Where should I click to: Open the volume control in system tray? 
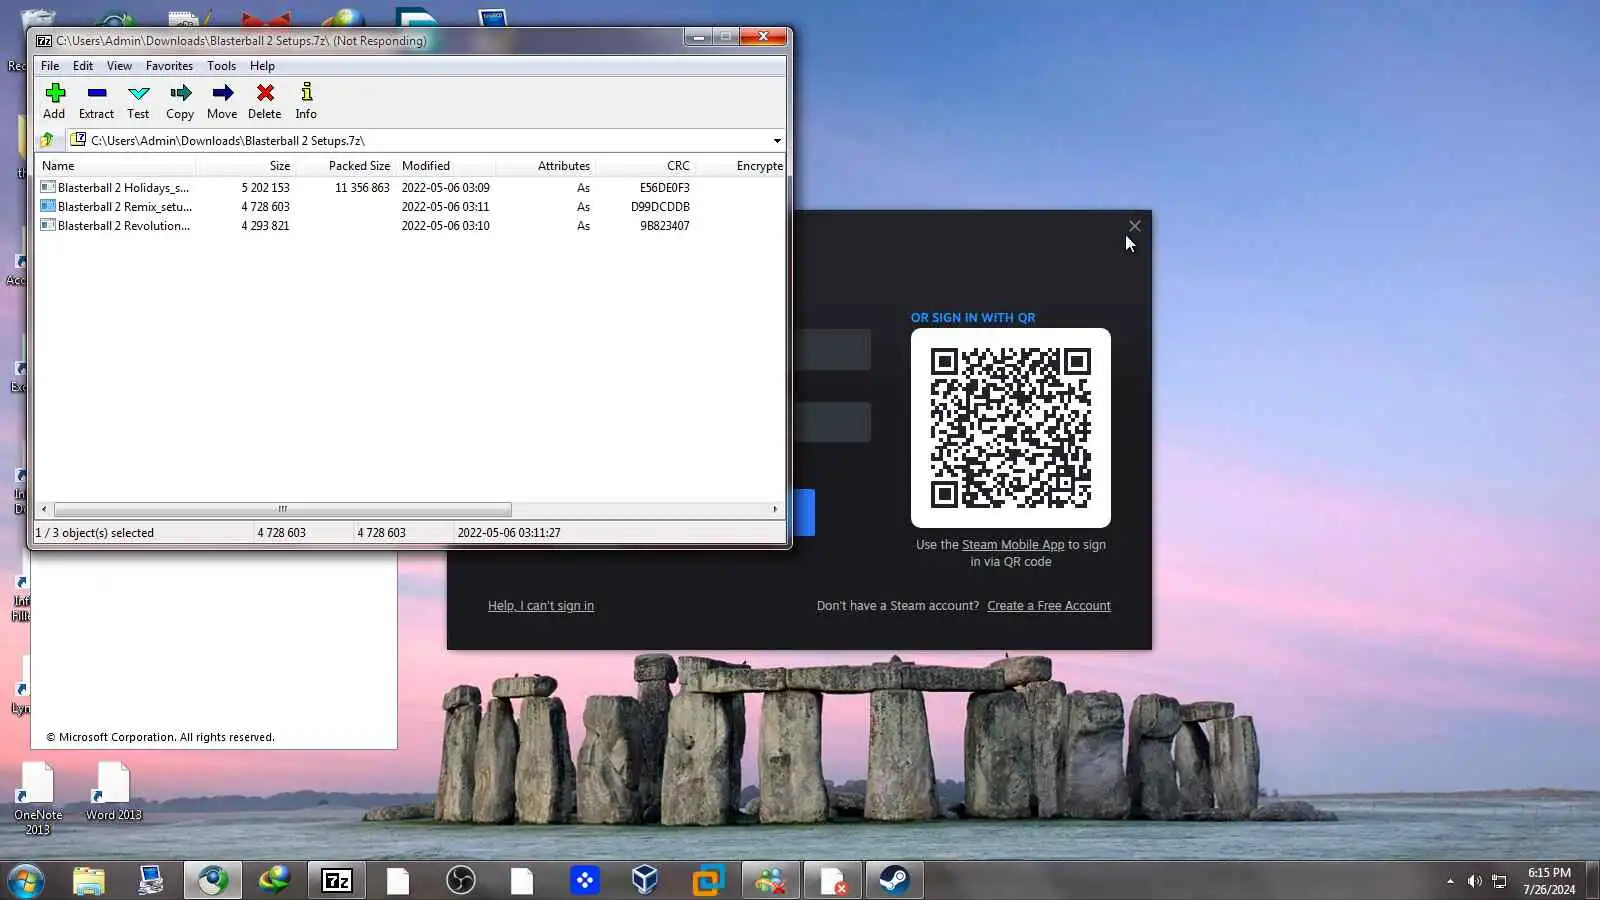pos(1474,881)
